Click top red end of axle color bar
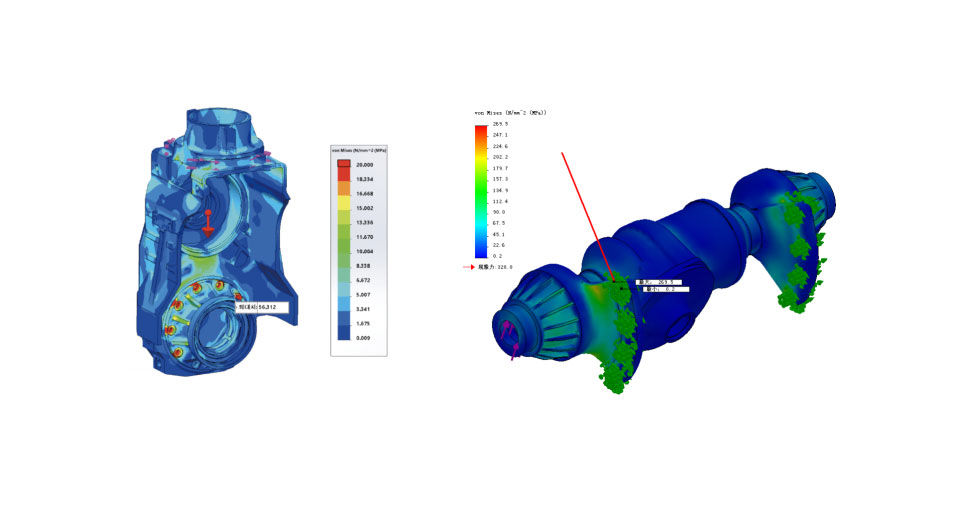The height and width of the screenshot is (511, 967). pos(480,128)
